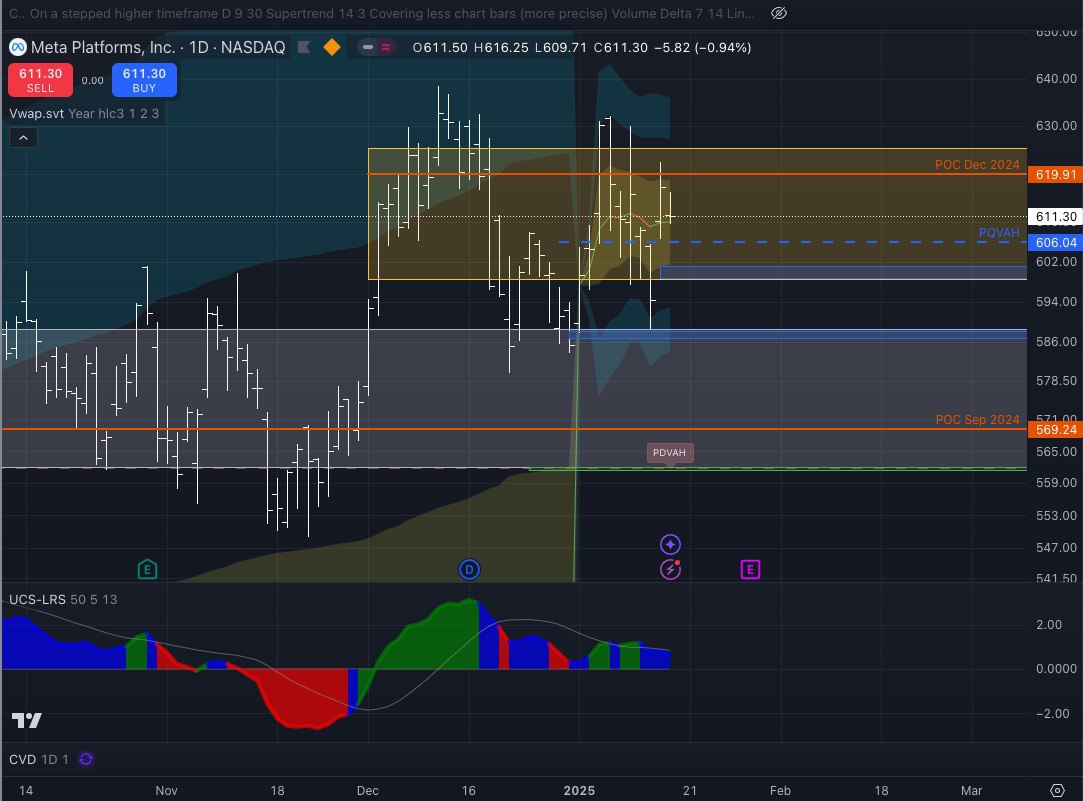Open chart settings gear in time axis
Viewport: 1083px width, 801px height.
coord(1056,790)
